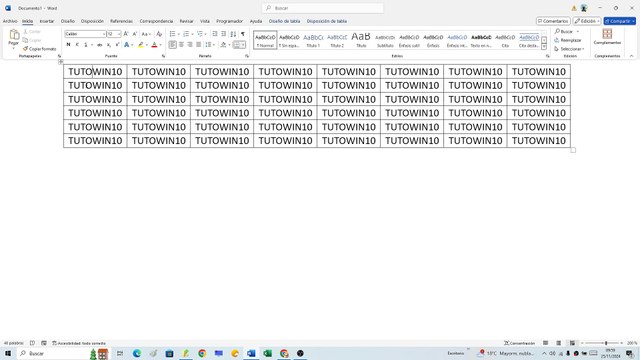Switch to web layout view in status bar
Image resolution: width=640 pixels, height=360 pixels.
(x=572, y=343)
